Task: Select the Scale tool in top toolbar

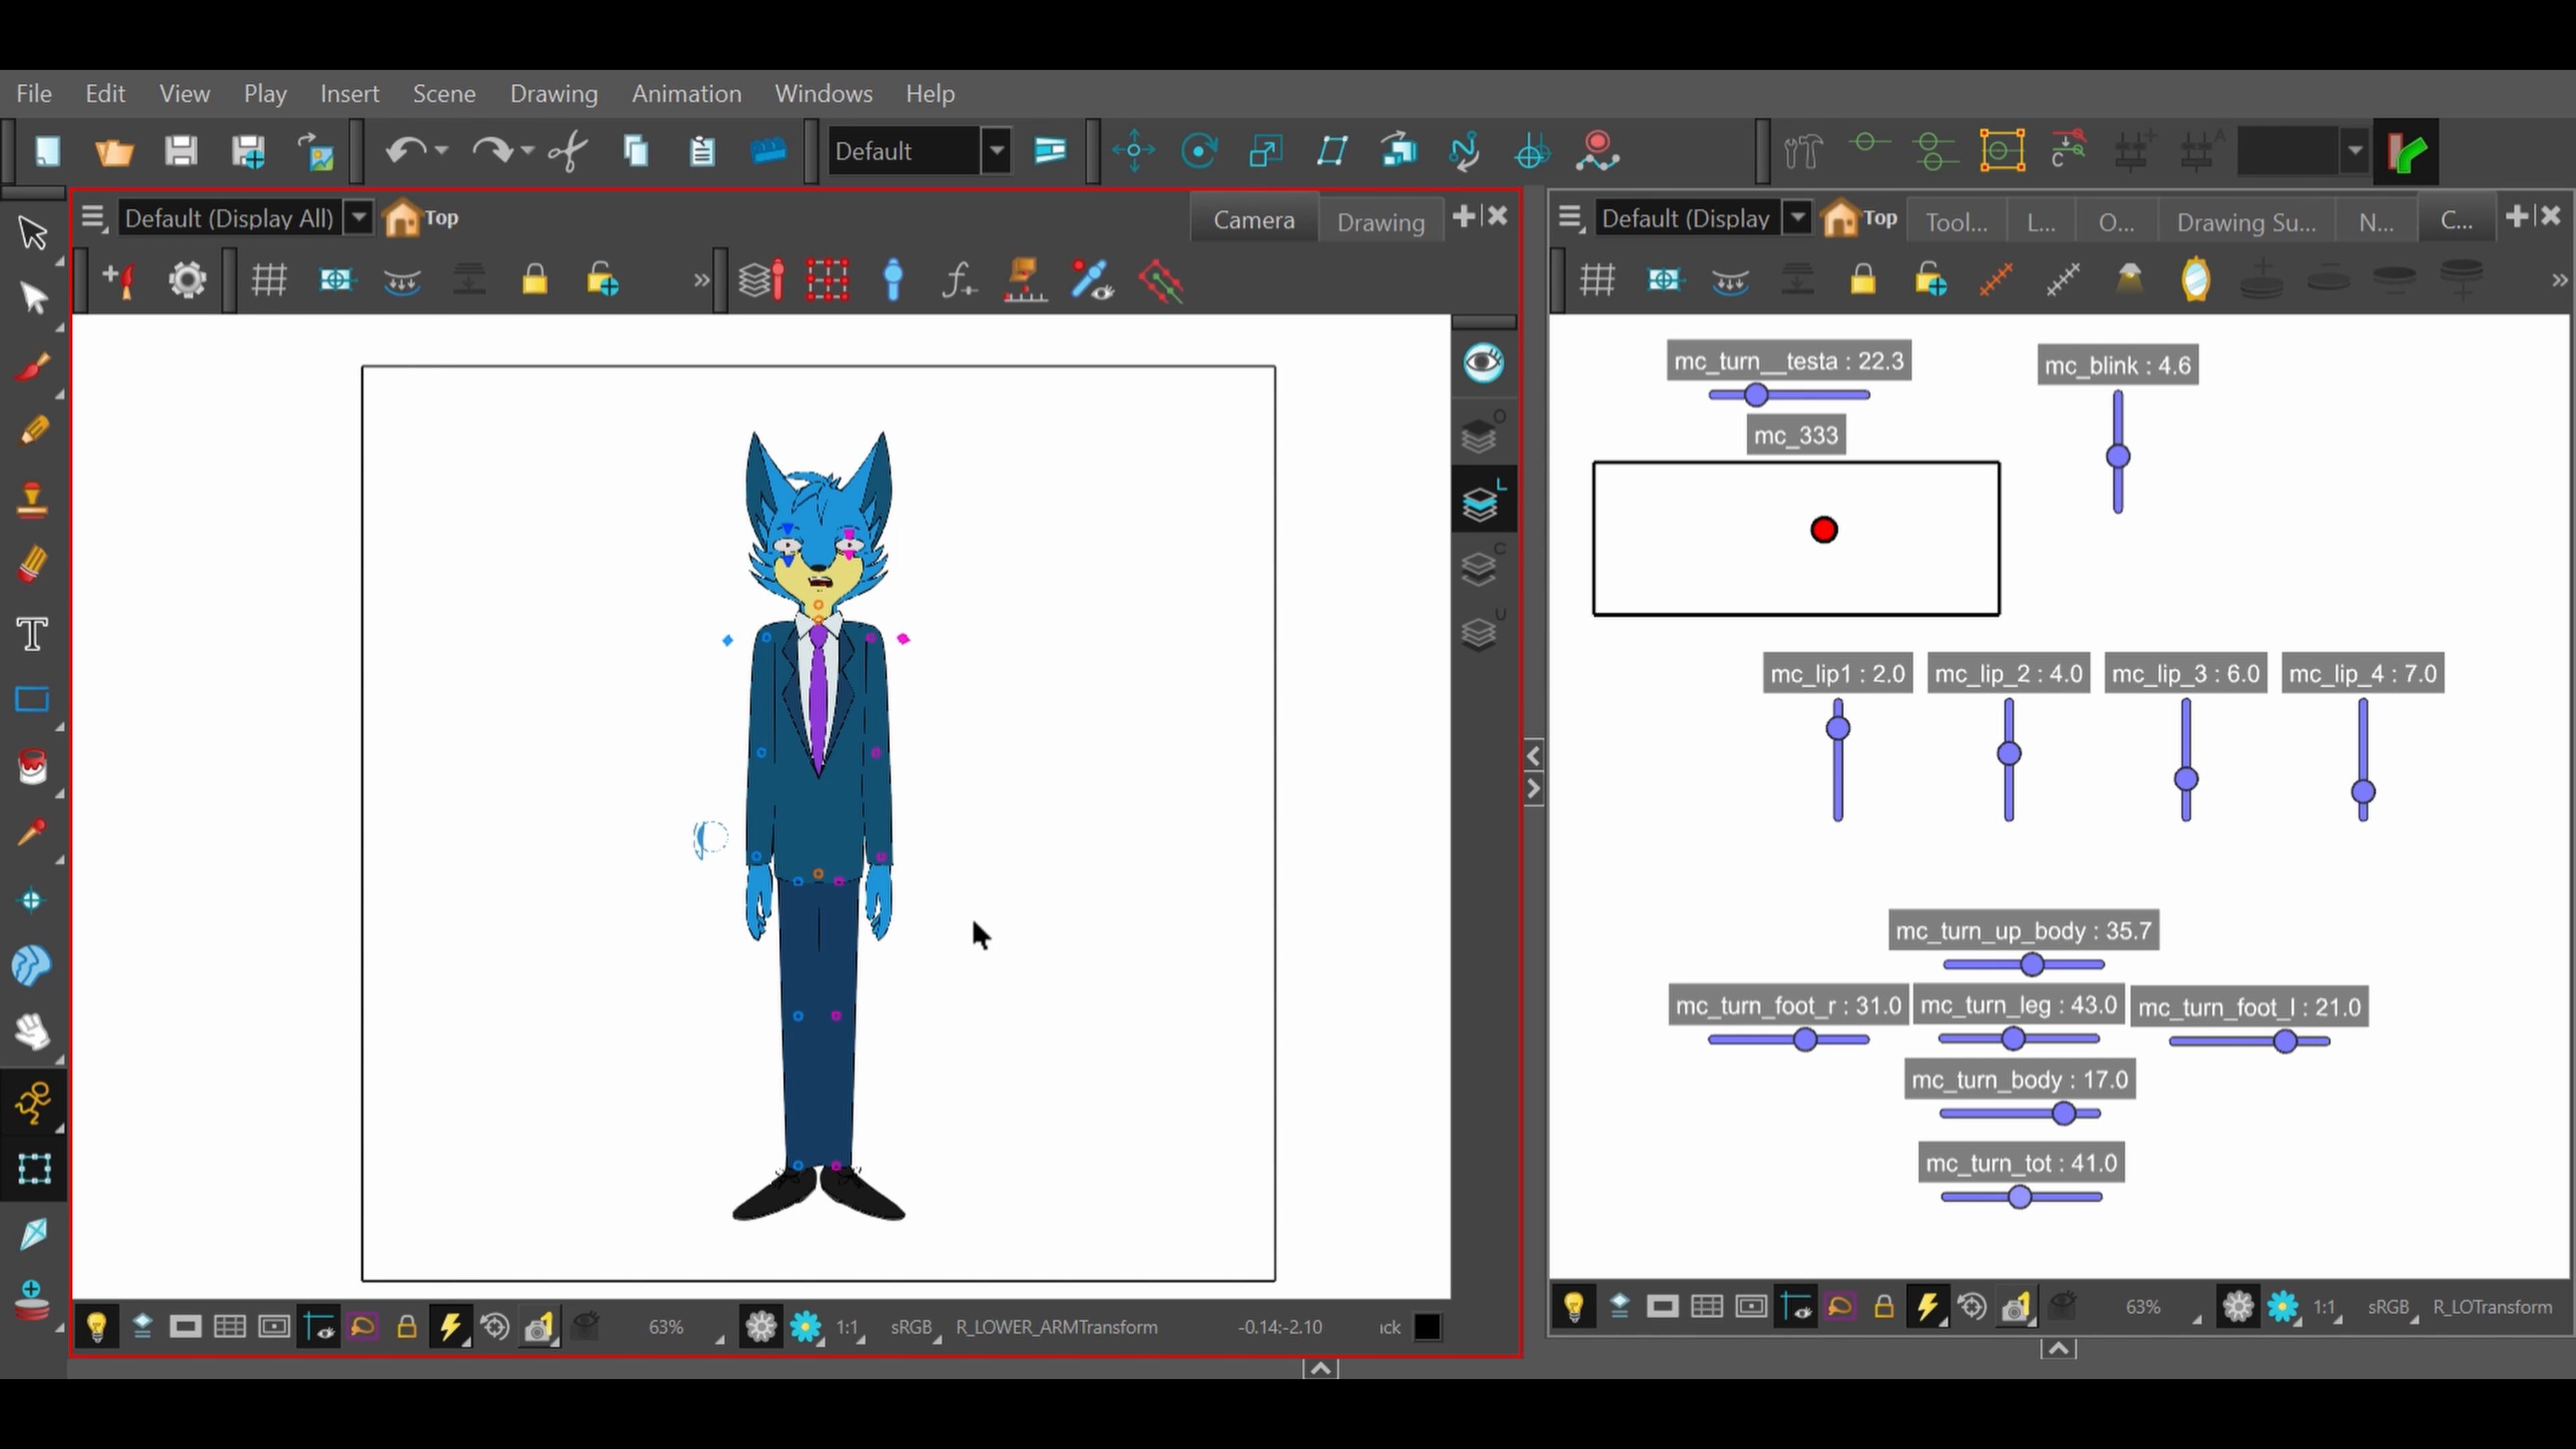Action: click(1266, 151)
